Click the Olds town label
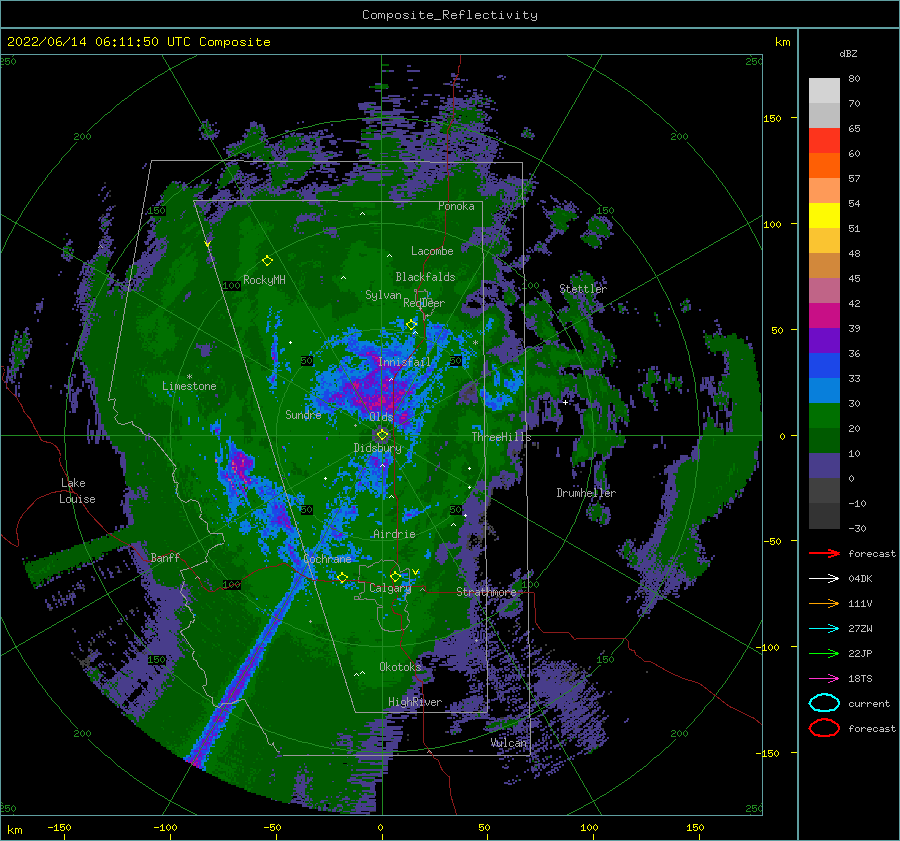 tap(381, 417)
